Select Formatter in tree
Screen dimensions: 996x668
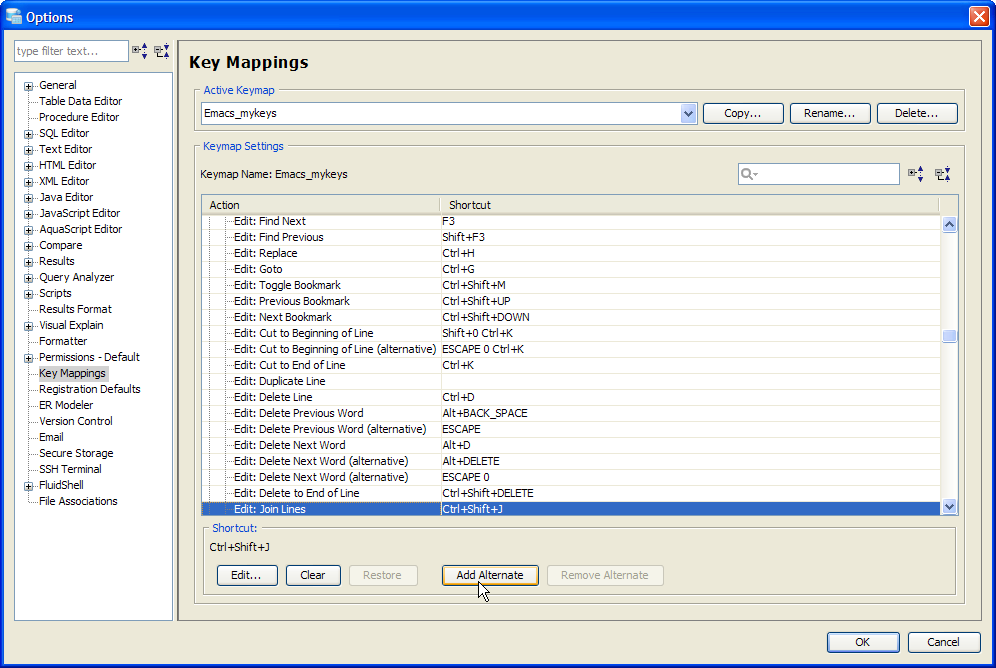pos(63,341)
